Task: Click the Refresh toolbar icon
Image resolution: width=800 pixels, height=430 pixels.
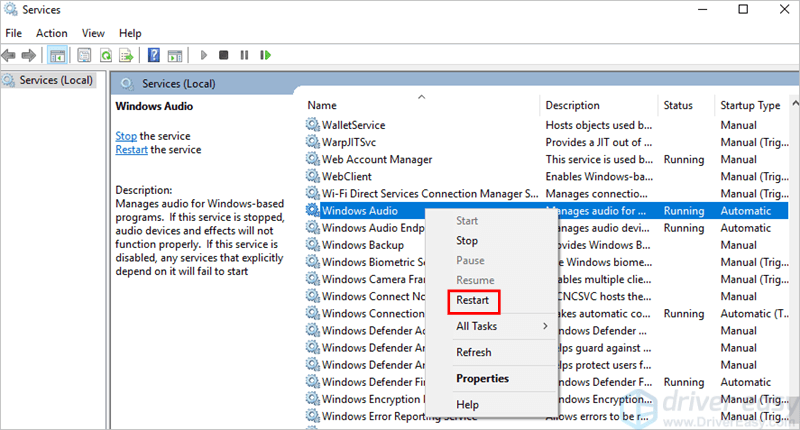Action: click(x=105, y=55)
